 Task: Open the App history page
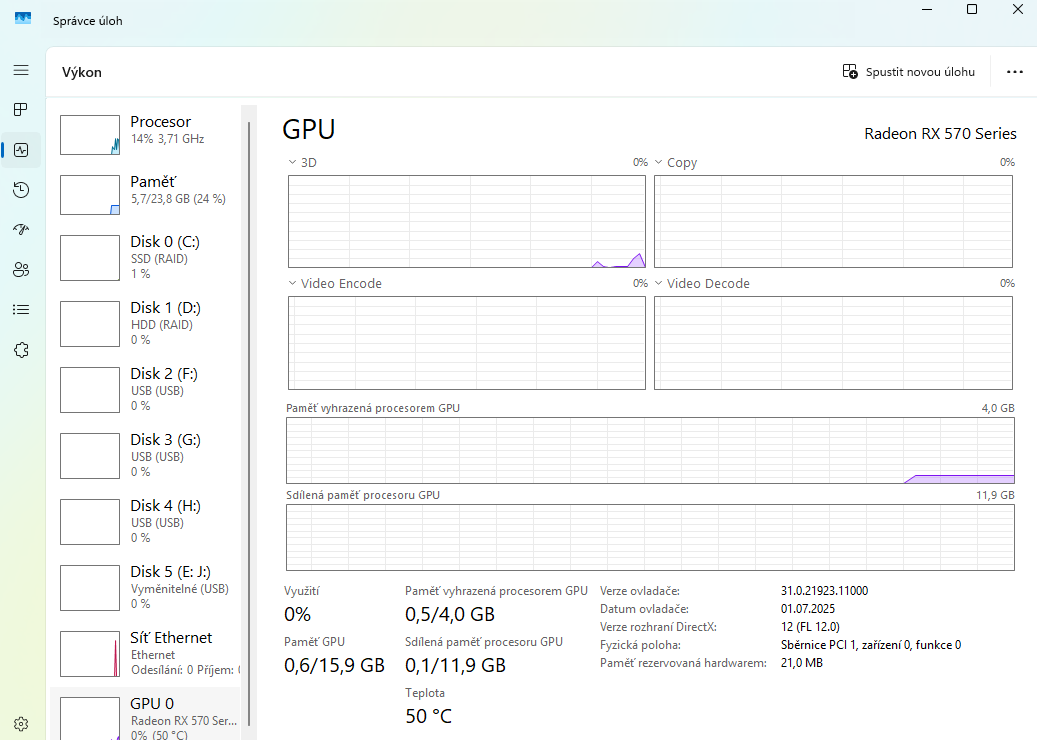21,190
